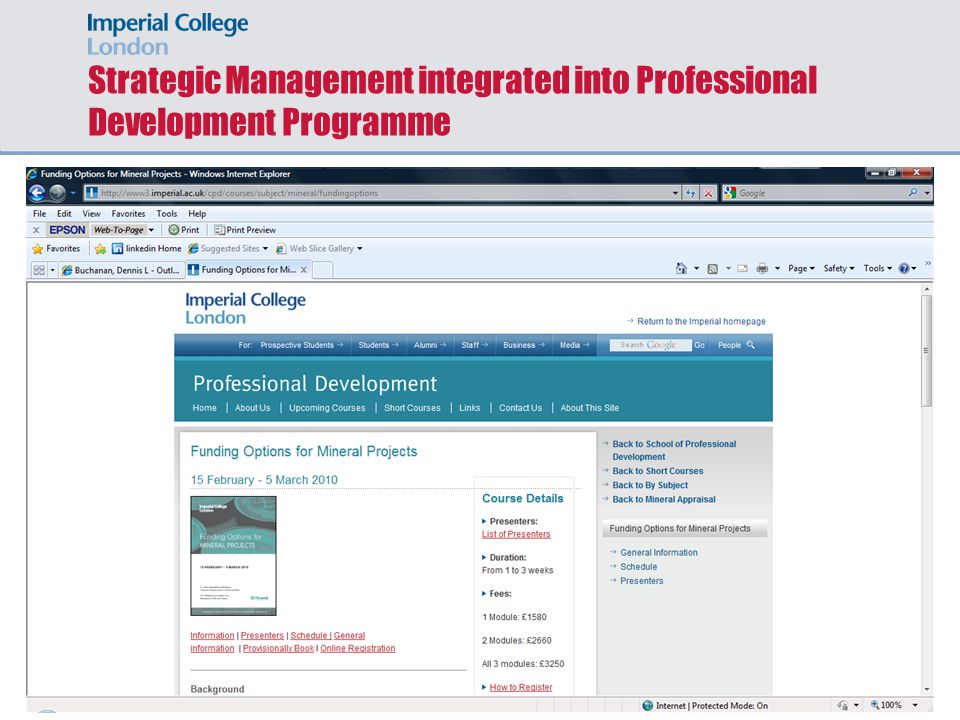The height and width of the screenshot is (720, 960).
Task: Click the Print Preview button
Action: tap(245, 230)
